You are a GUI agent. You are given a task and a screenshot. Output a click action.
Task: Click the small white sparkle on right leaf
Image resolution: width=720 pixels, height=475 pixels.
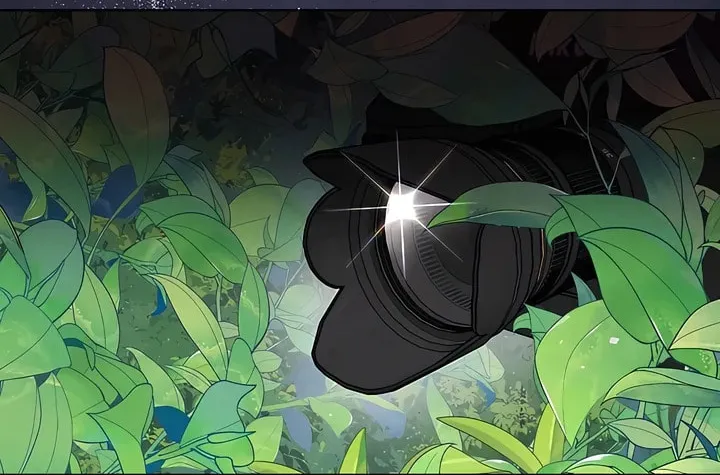(614, 340)
